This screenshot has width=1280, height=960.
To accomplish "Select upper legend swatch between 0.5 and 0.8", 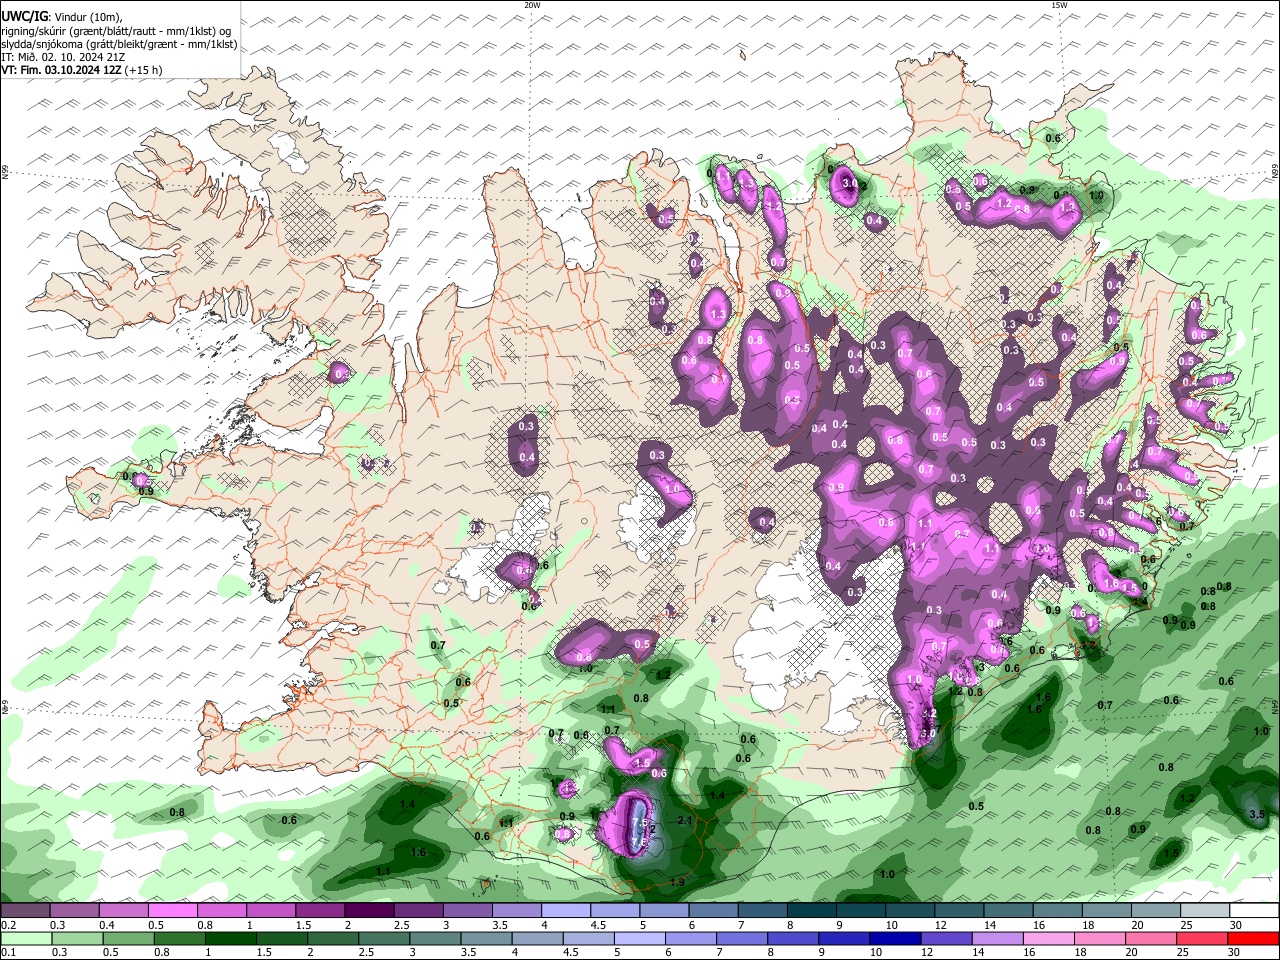I will 173,911.
